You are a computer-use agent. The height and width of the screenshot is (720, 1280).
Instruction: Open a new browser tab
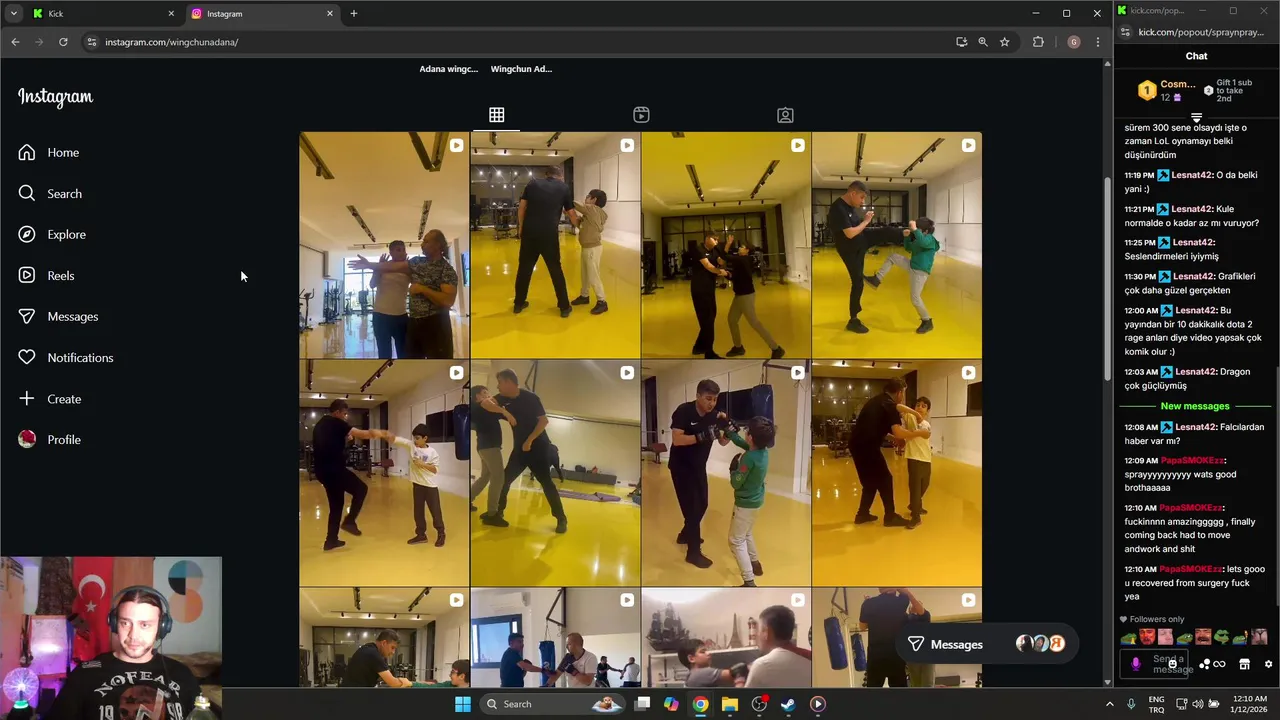(353, 14)
